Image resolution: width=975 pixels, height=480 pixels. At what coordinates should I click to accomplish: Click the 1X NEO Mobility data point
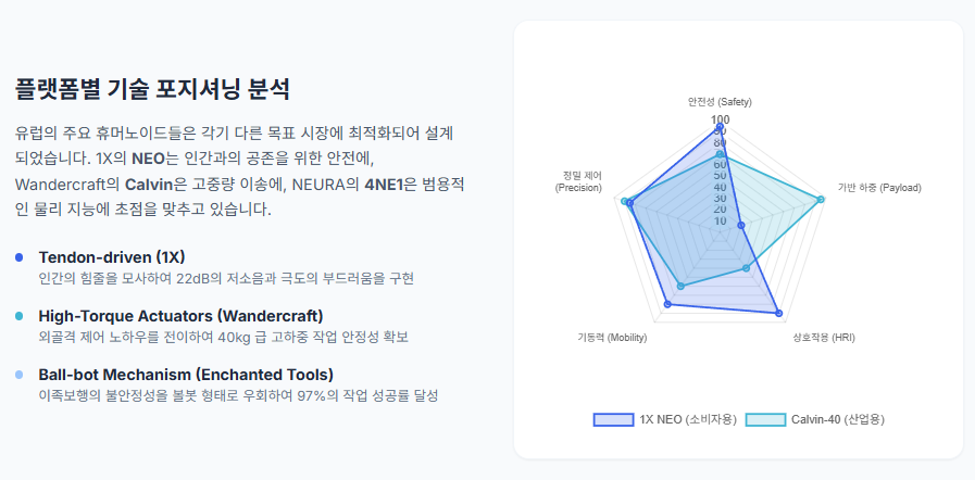(x=668, y=304)
